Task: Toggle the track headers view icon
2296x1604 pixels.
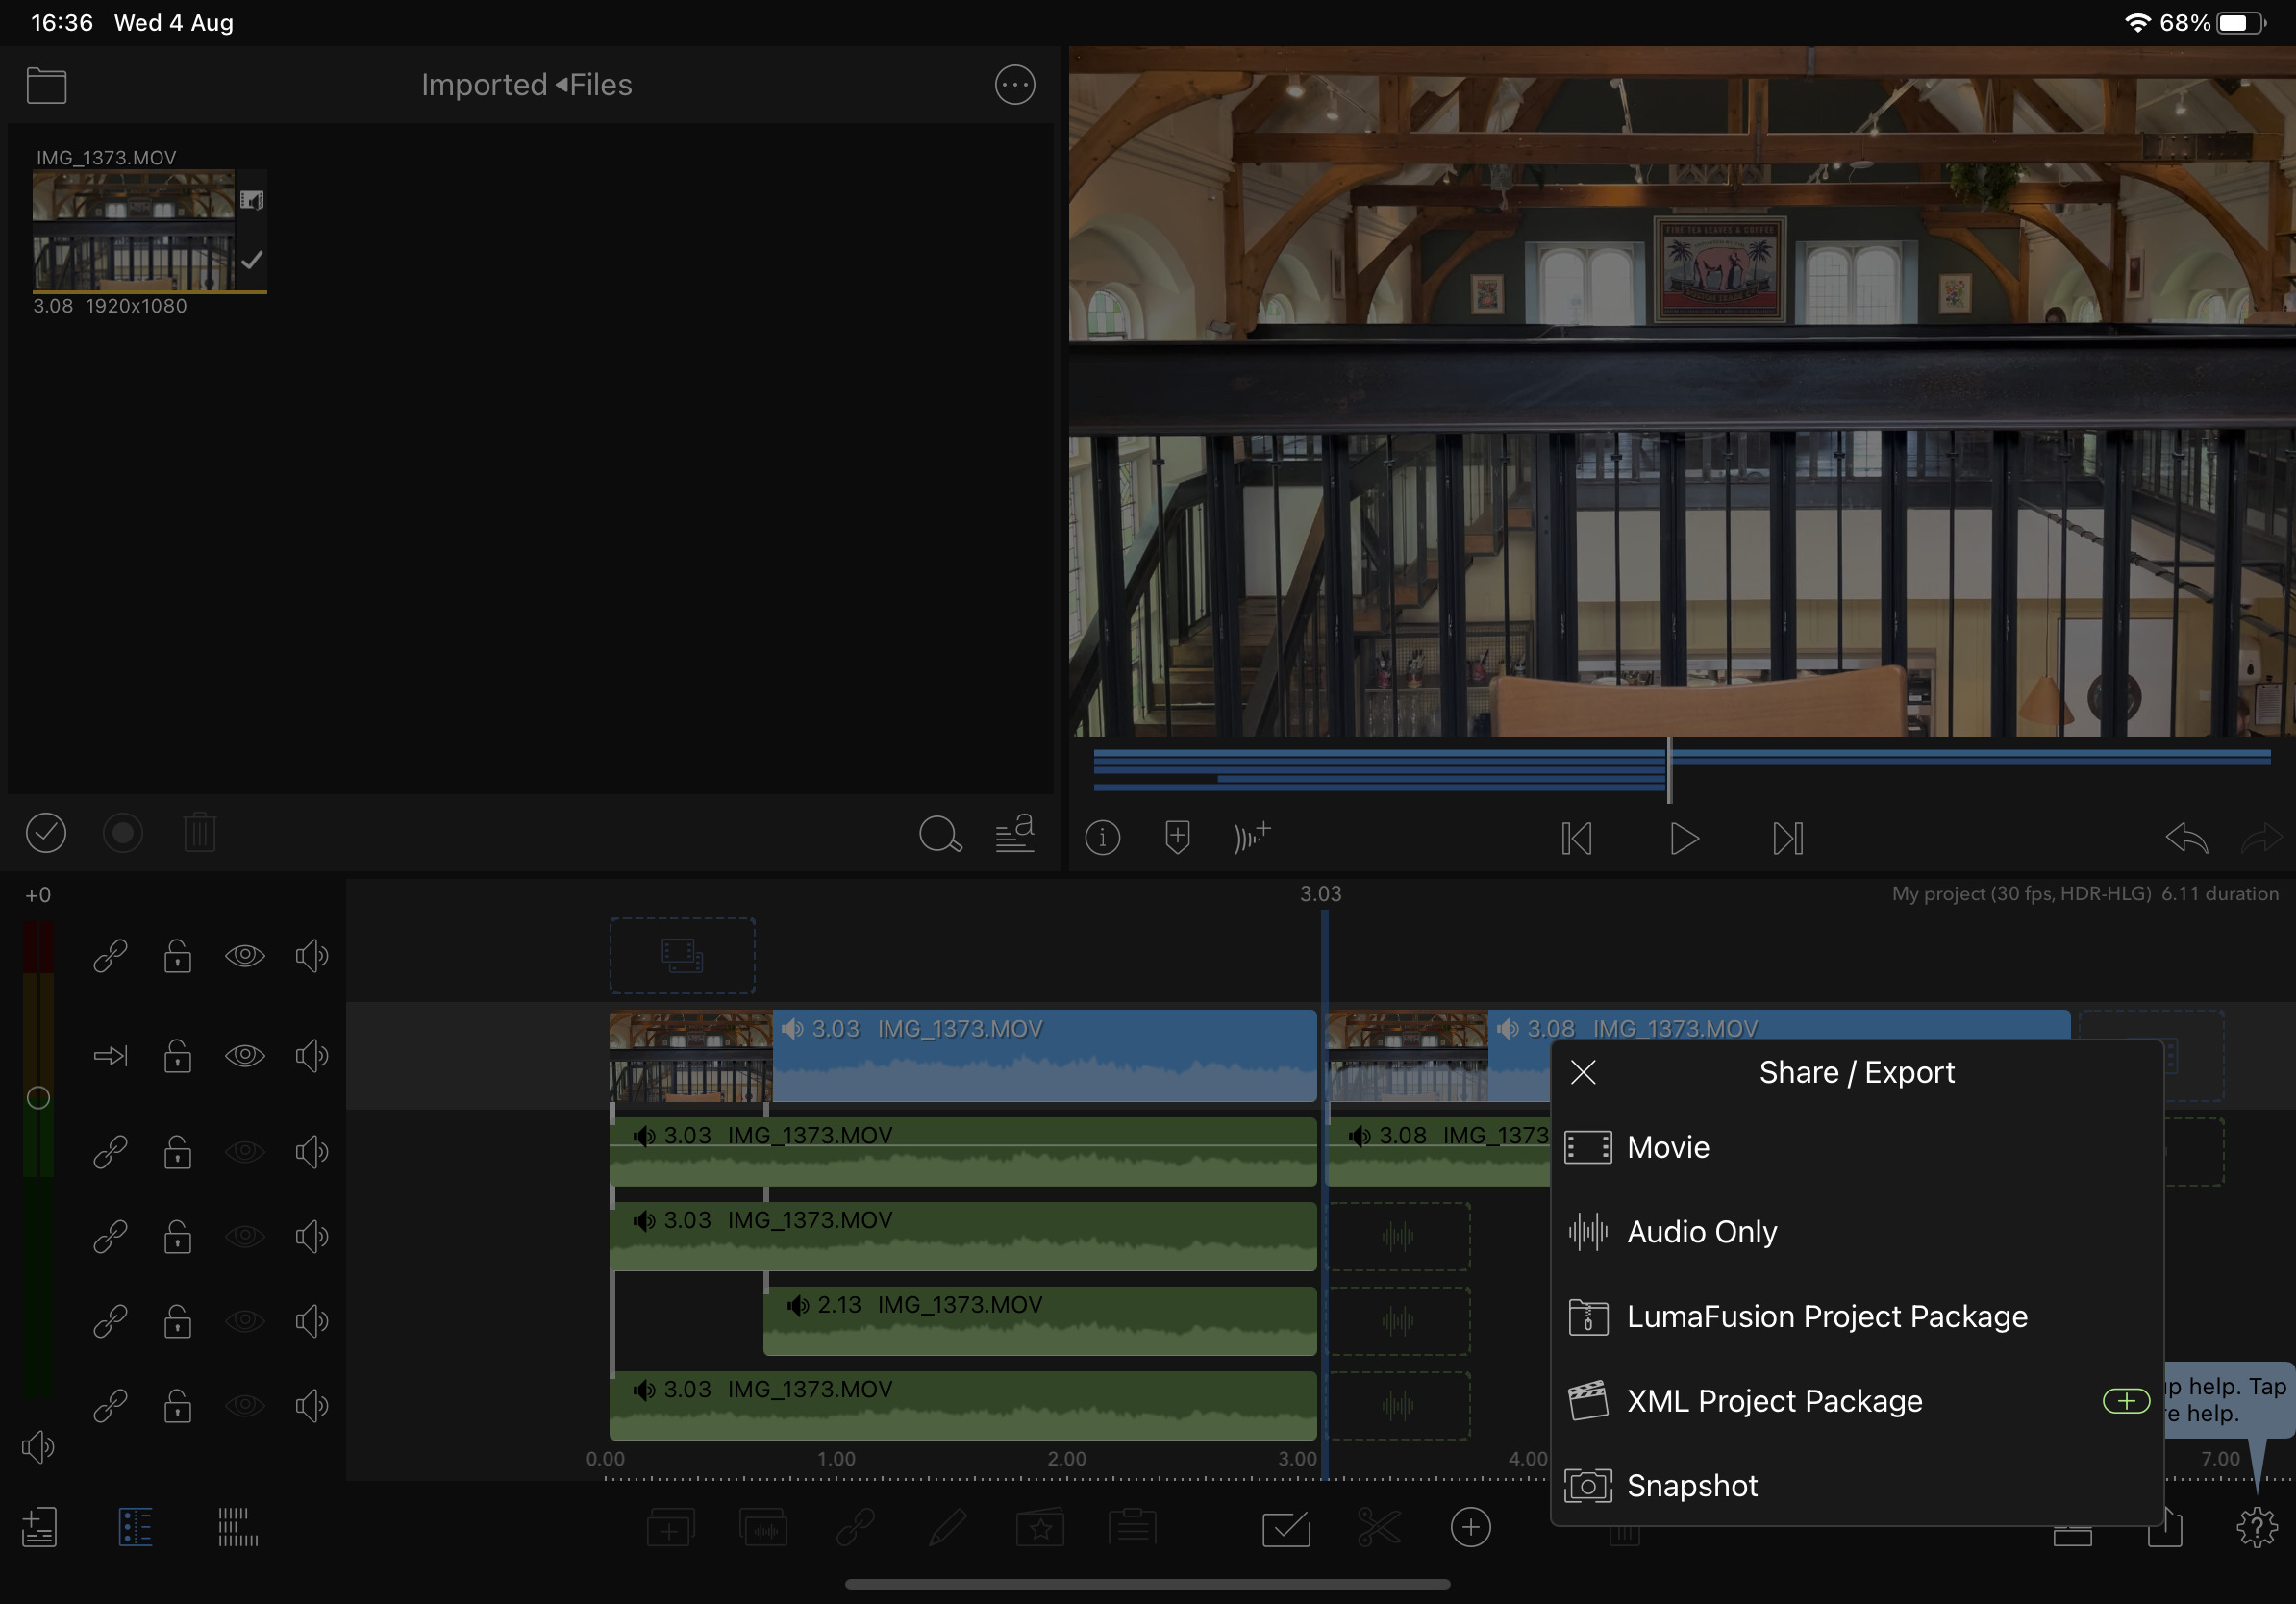Action: click(135, 1527)
